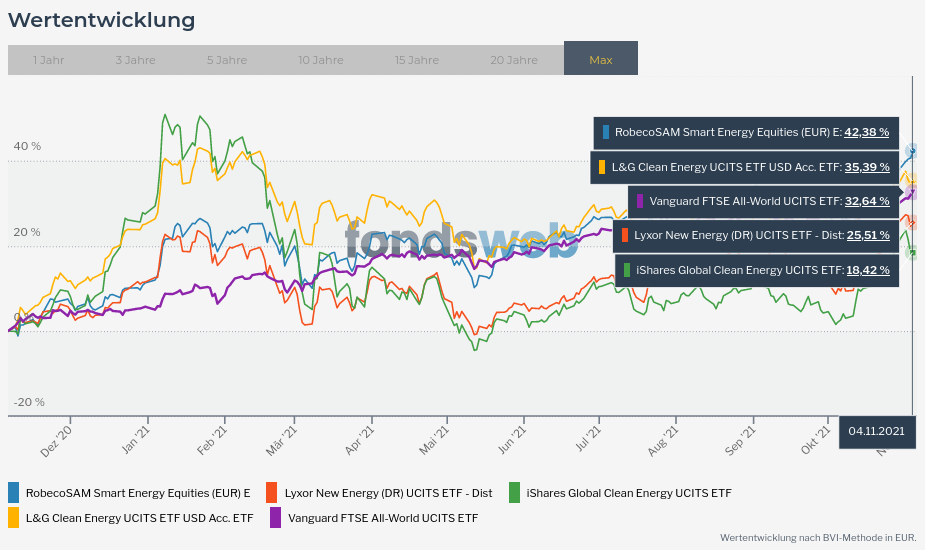Click the blue RobecoSAM legend color square
This screenshot has height=550, width=925.
pos(14,493)
